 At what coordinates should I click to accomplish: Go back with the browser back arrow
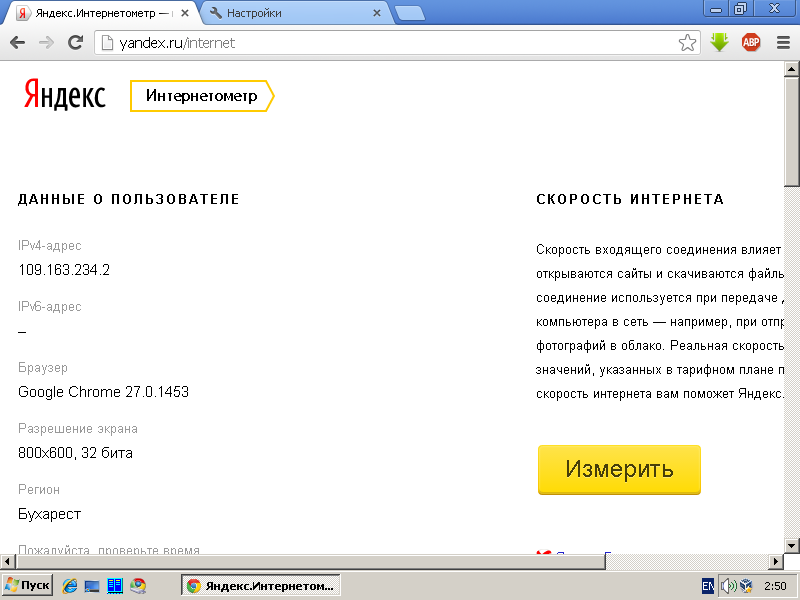click(x=17, y=43)
